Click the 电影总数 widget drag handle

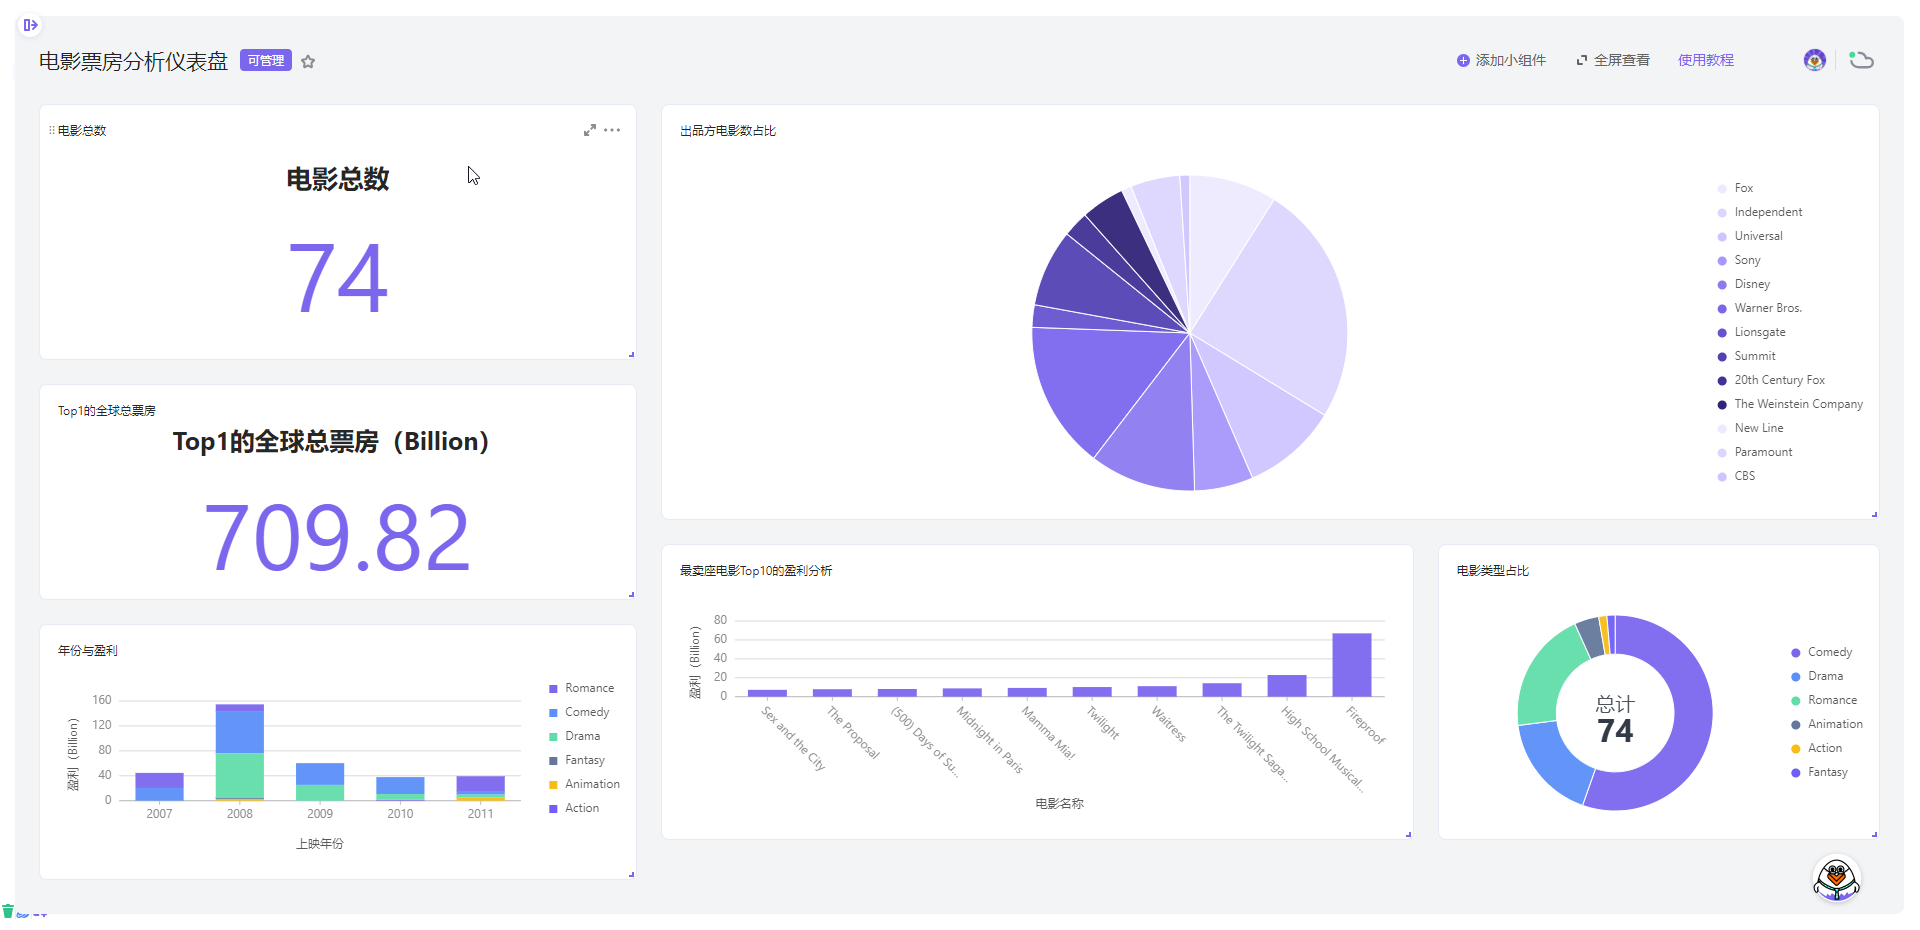tap(52, 131)
